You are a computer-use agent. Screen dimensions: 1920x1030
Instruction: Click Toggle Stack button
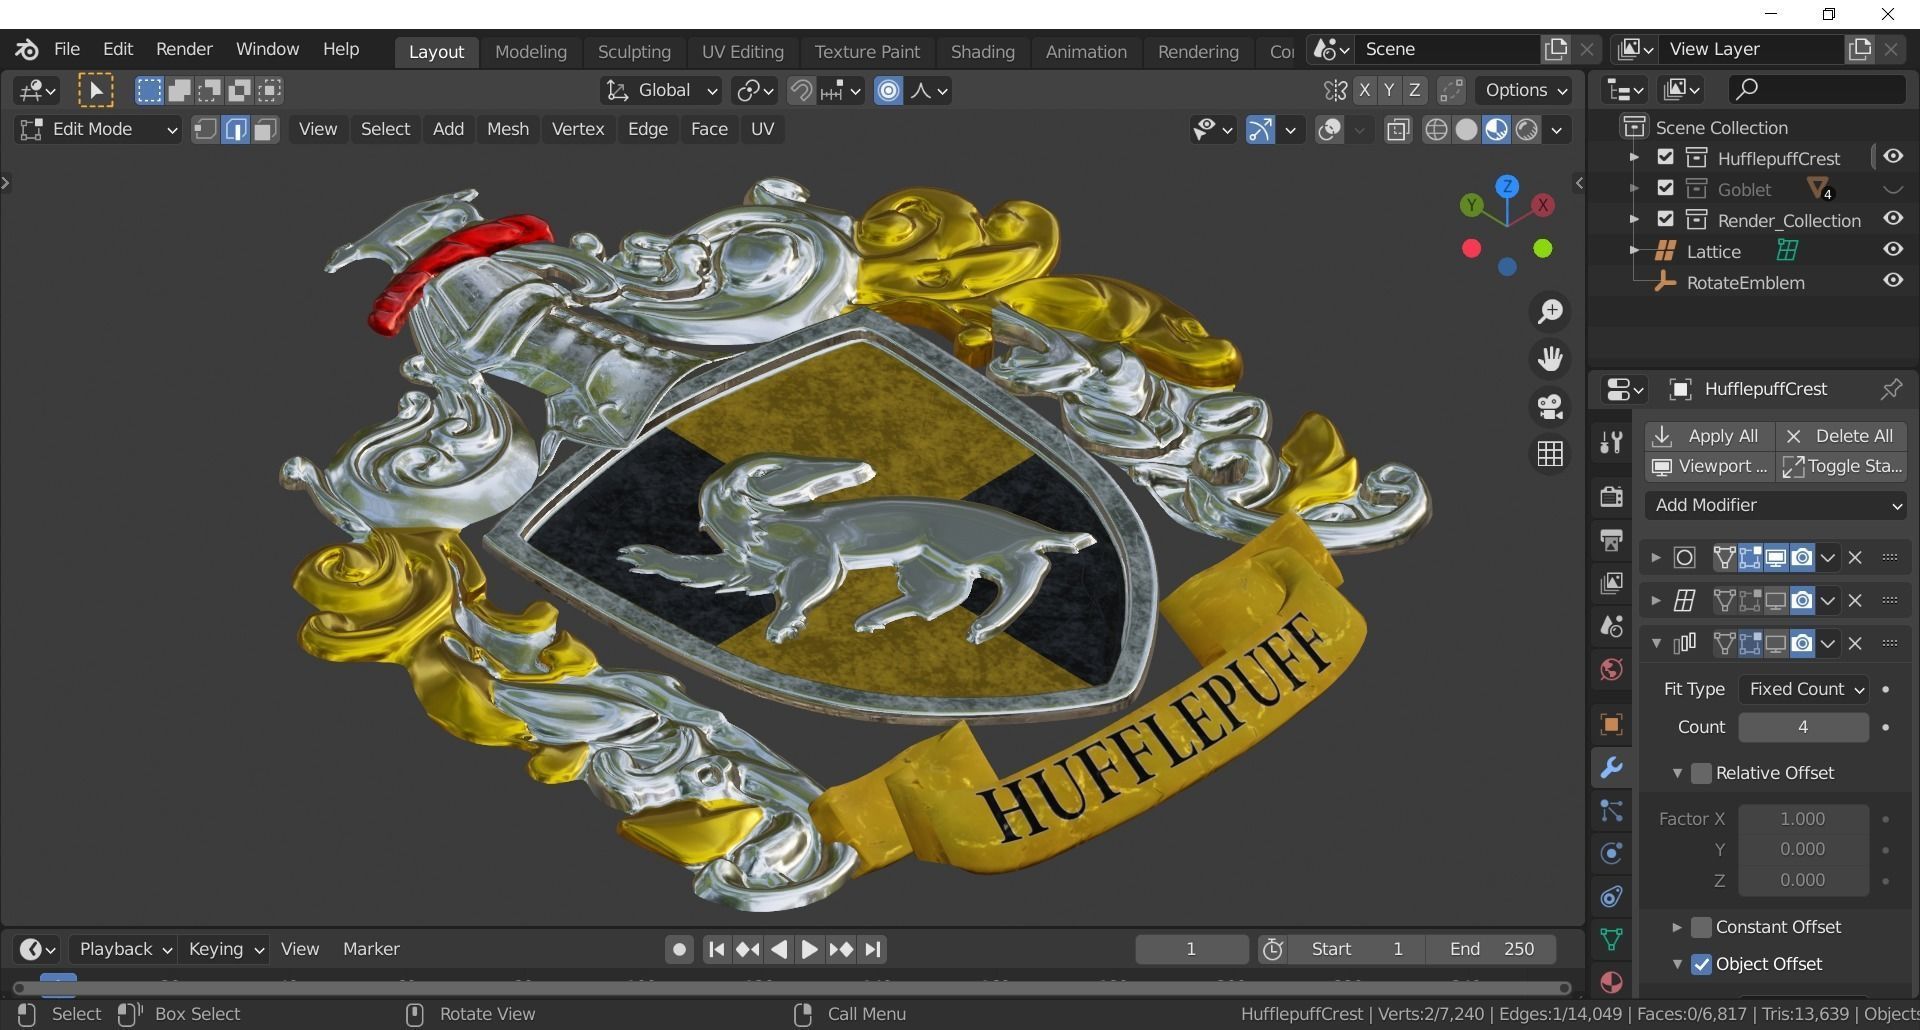(x=1841, y=466)
